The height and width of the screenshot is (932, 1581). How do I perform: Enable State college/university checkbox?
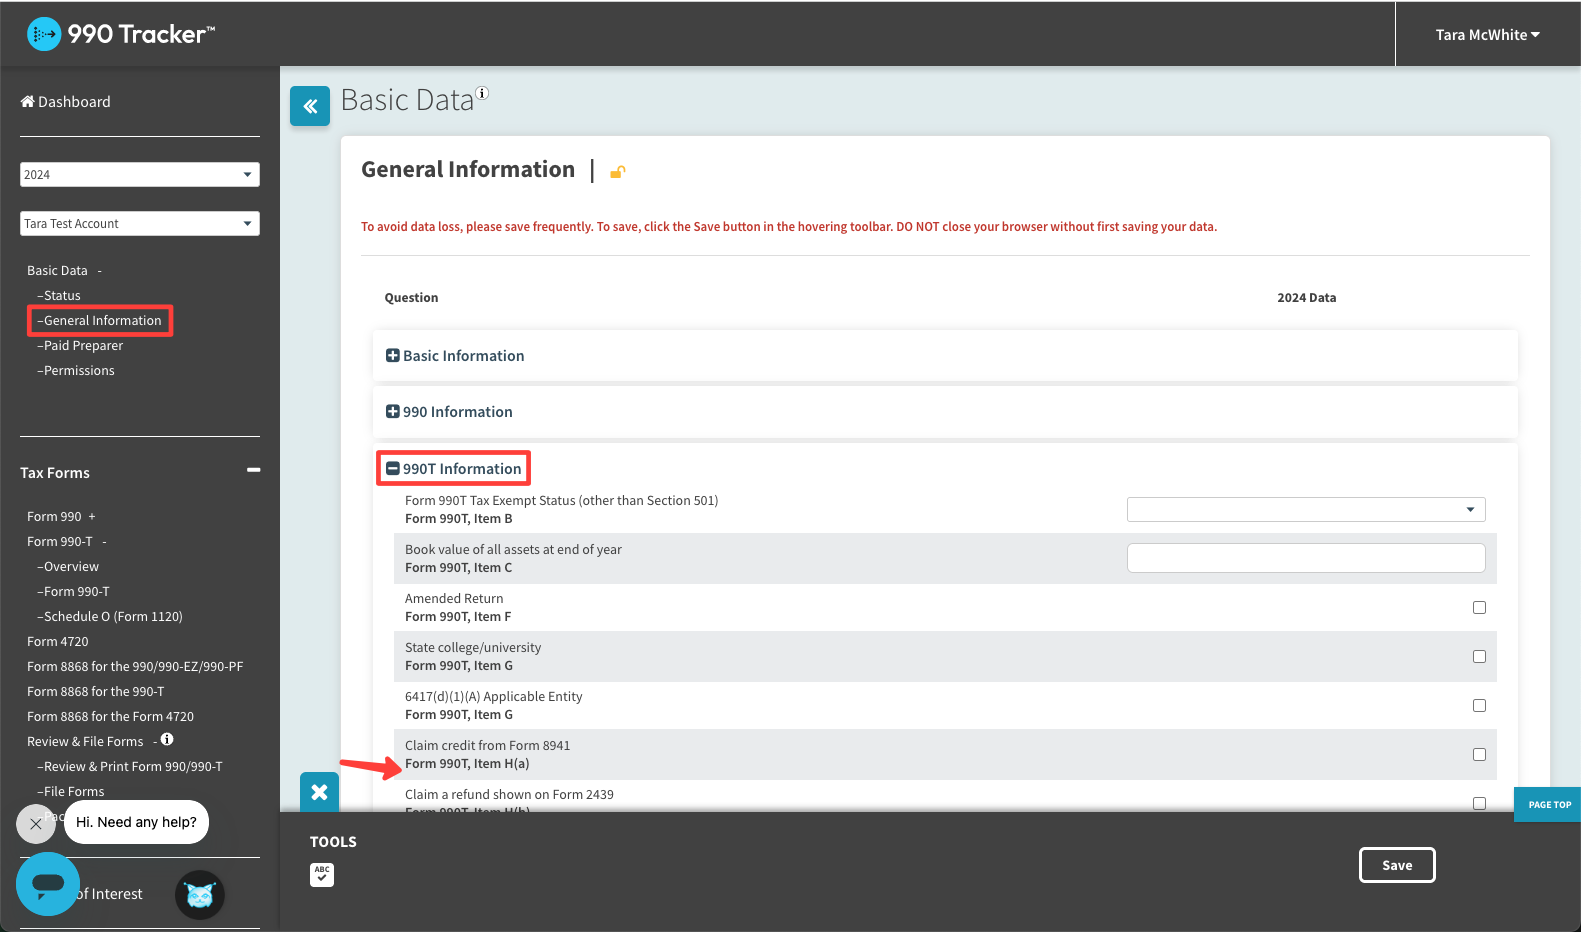(x=1479, y=657)
